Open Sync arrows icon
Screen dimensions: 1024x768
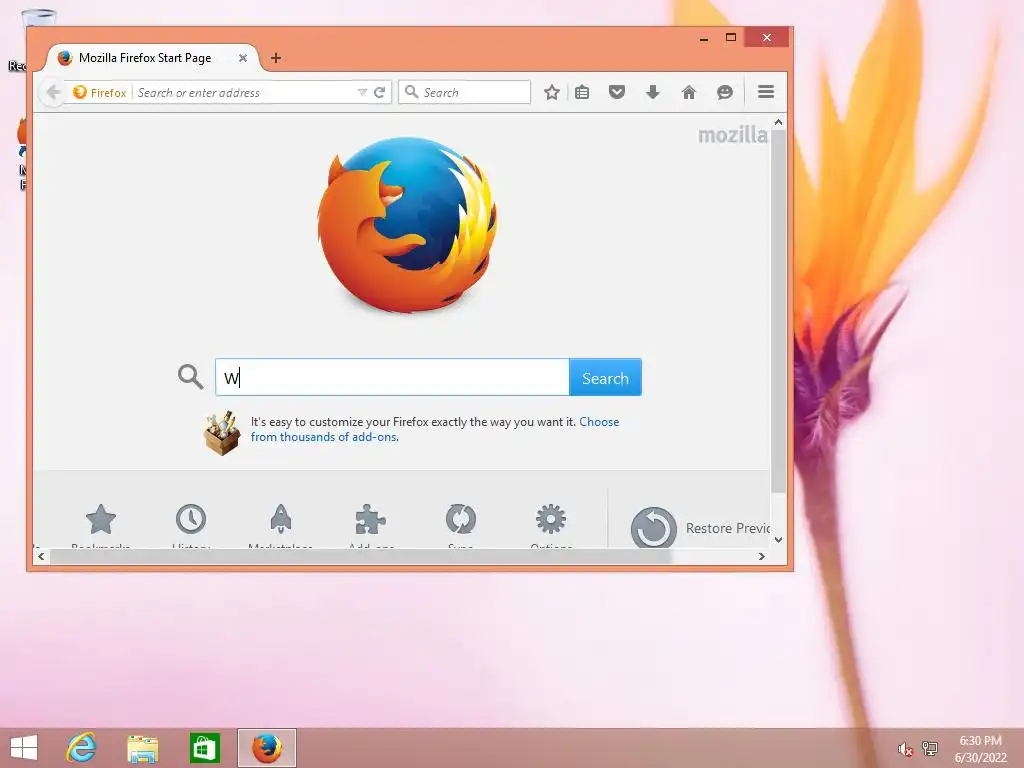tap(461, 519)
